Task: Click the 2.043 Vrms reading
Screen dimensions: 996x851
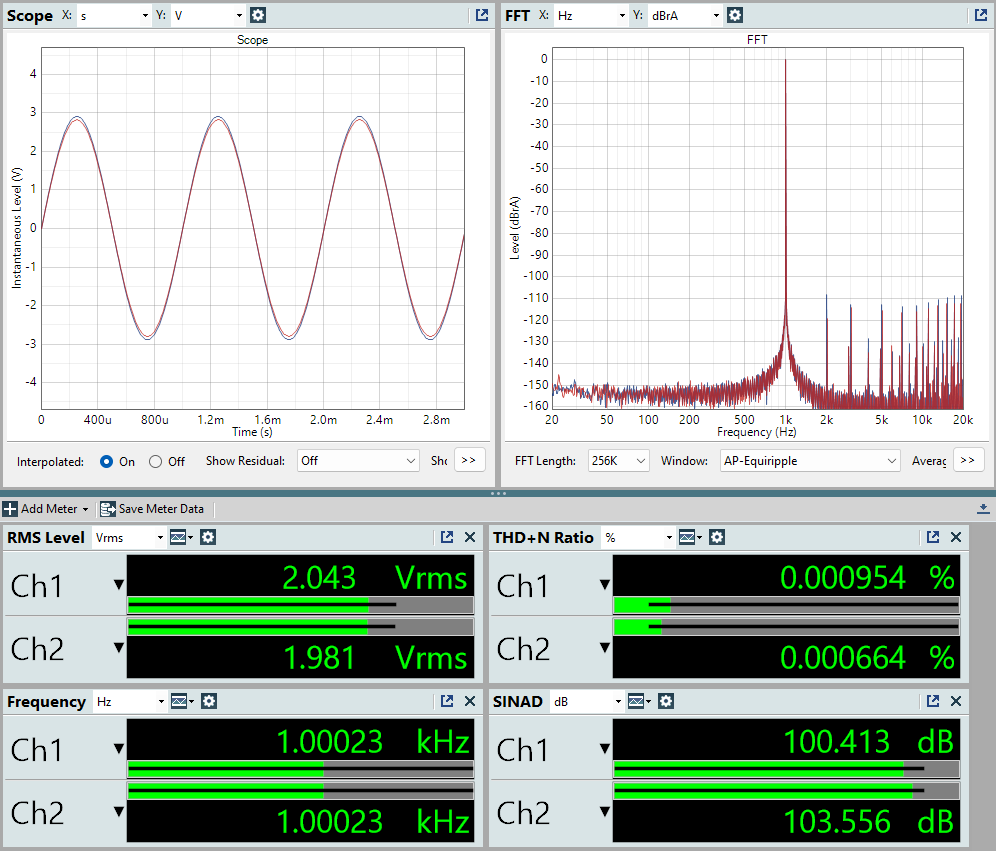Action: [375, 578]
